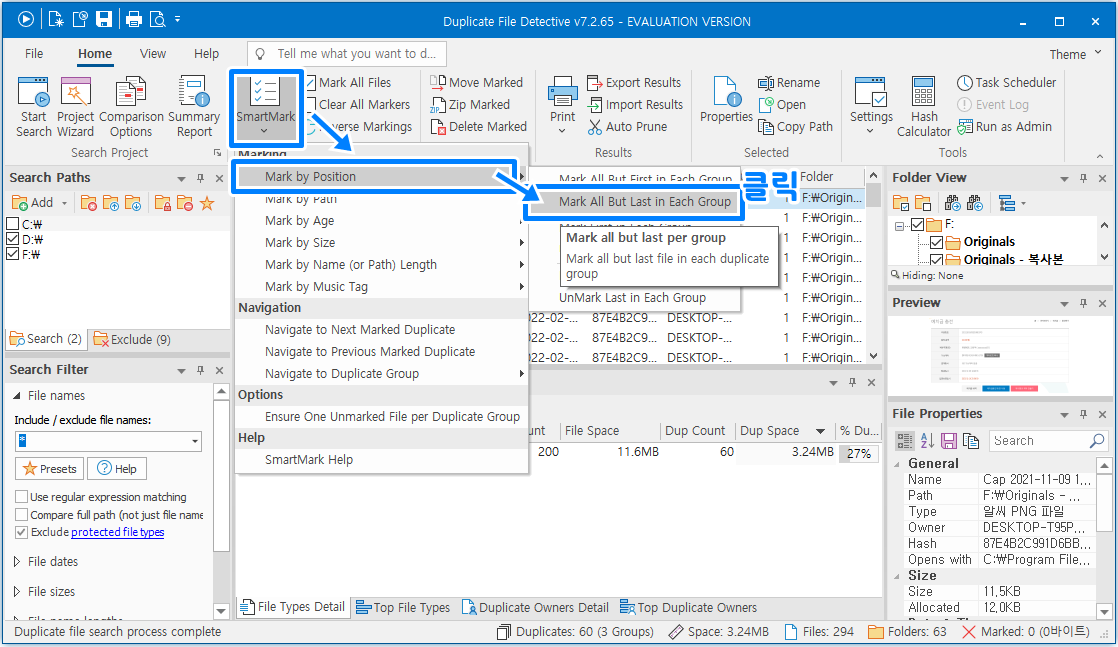Open the Hash Calculator

(923, 107)
